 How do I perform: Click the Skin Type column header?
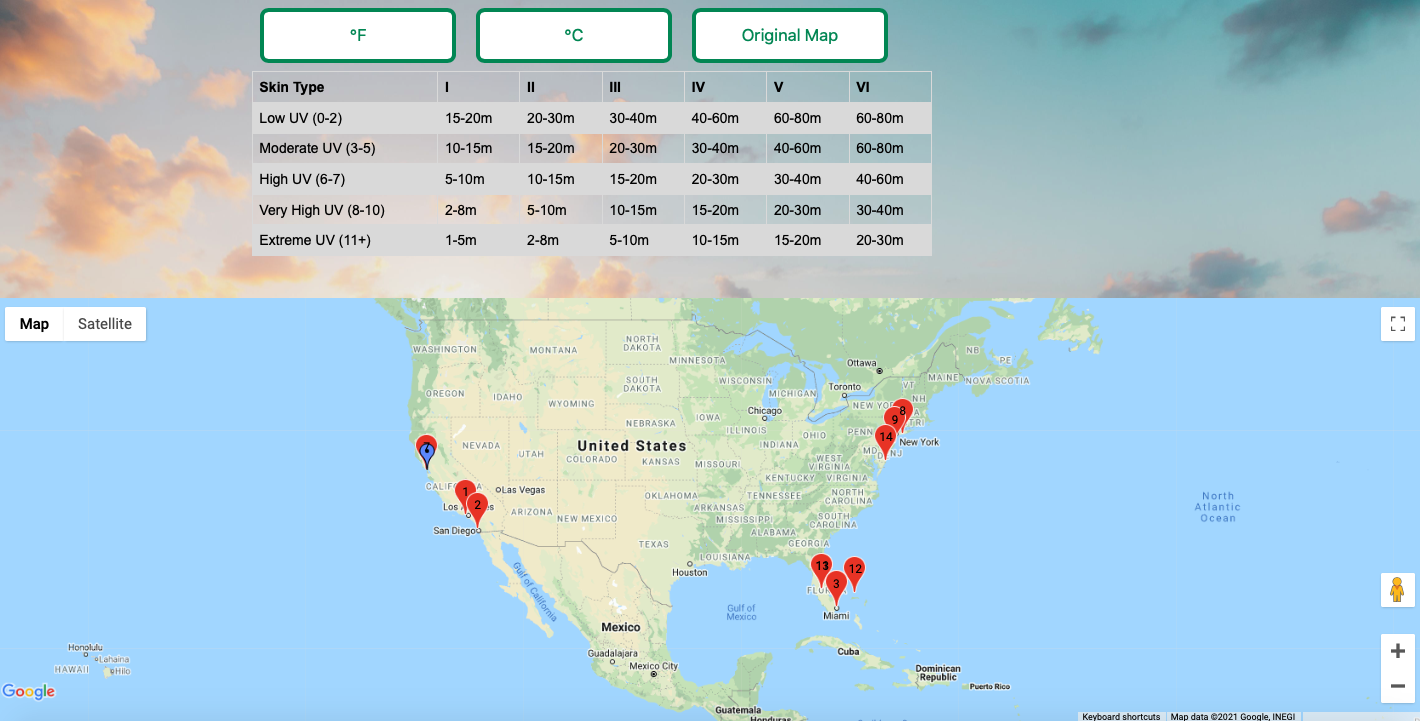click(x=345, y=87)
